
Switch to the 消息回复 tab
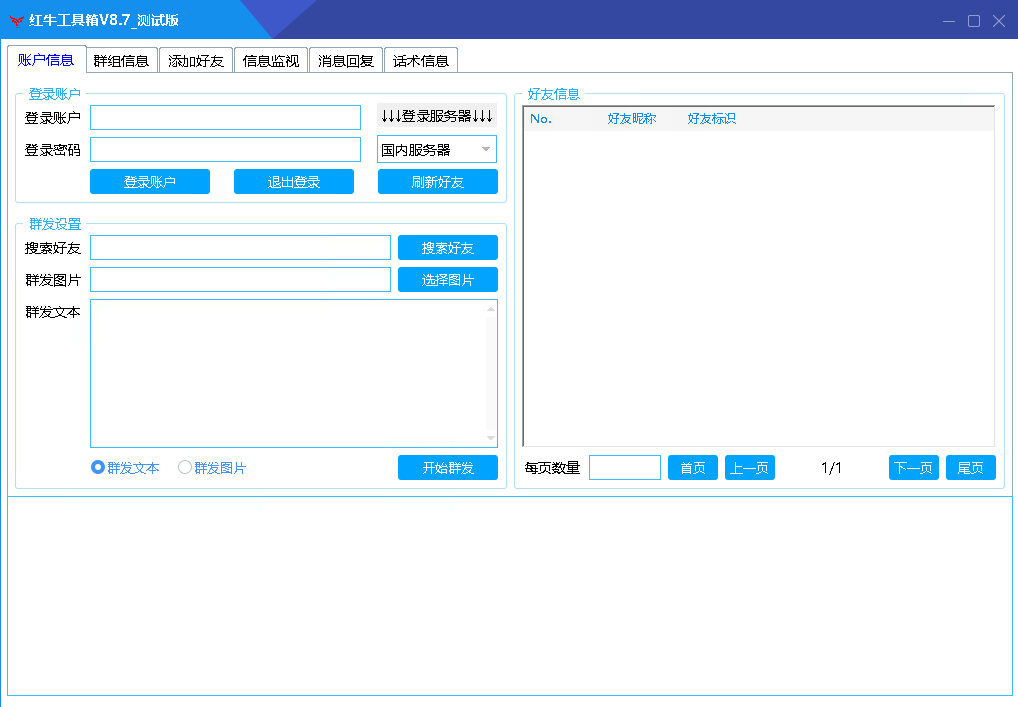[346, 61]
